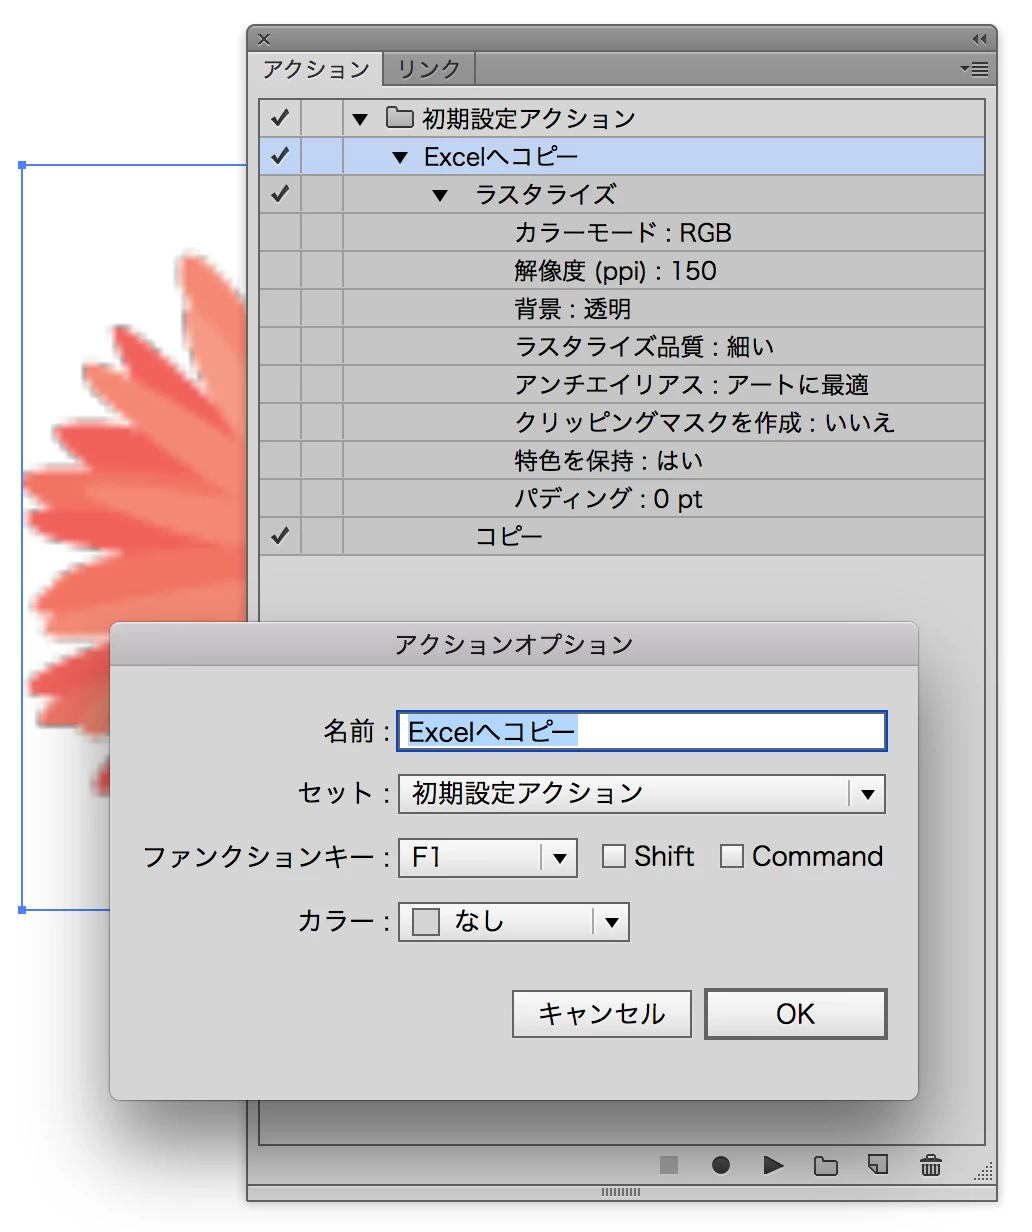Stop recording with the stop square icon

669,1165
